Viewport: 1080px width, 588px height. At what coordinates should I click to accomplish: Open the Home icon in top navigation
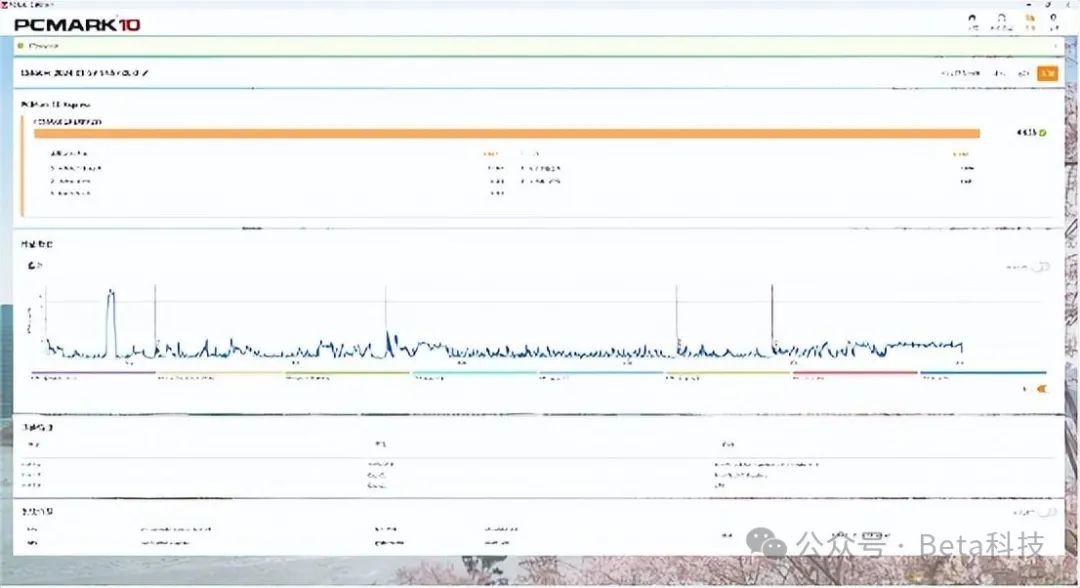click(x=972, y=21)
